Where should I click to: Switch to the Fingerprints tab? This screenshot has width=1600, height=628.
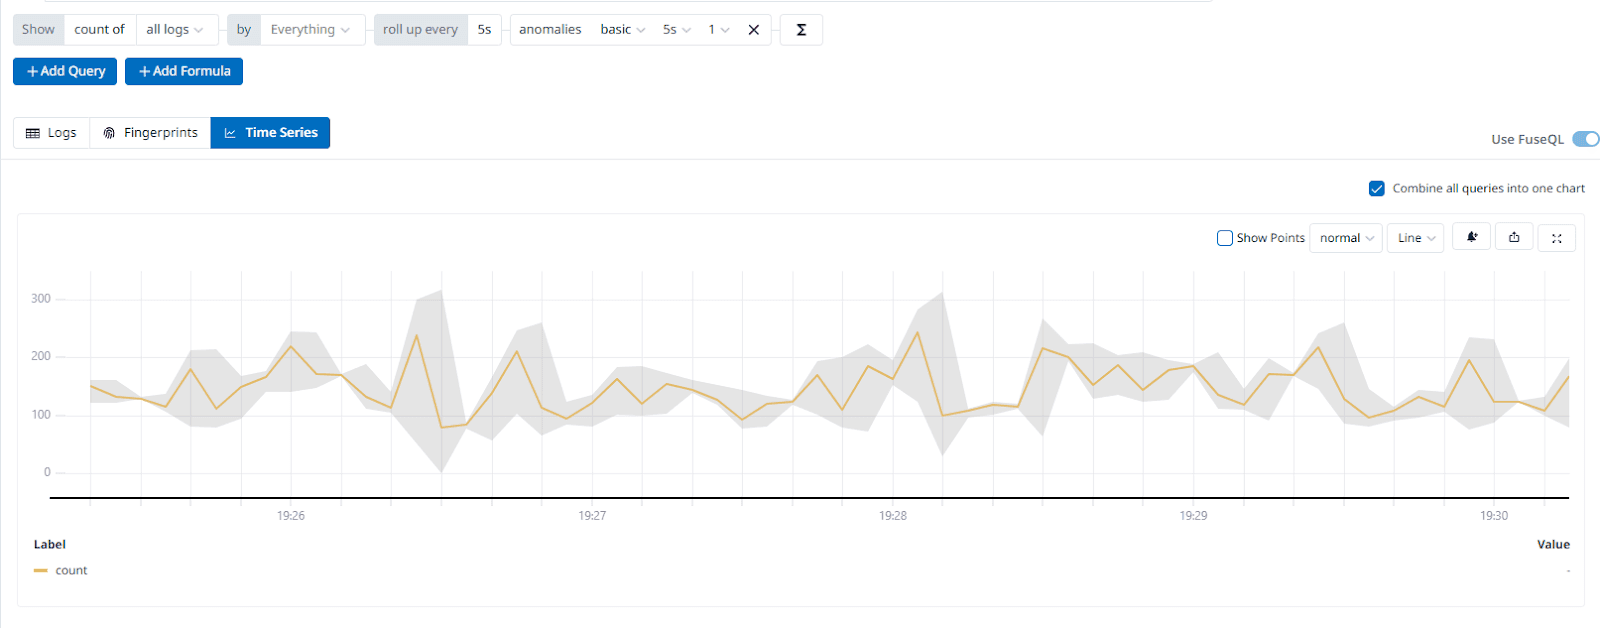click(x=150, y=133)
